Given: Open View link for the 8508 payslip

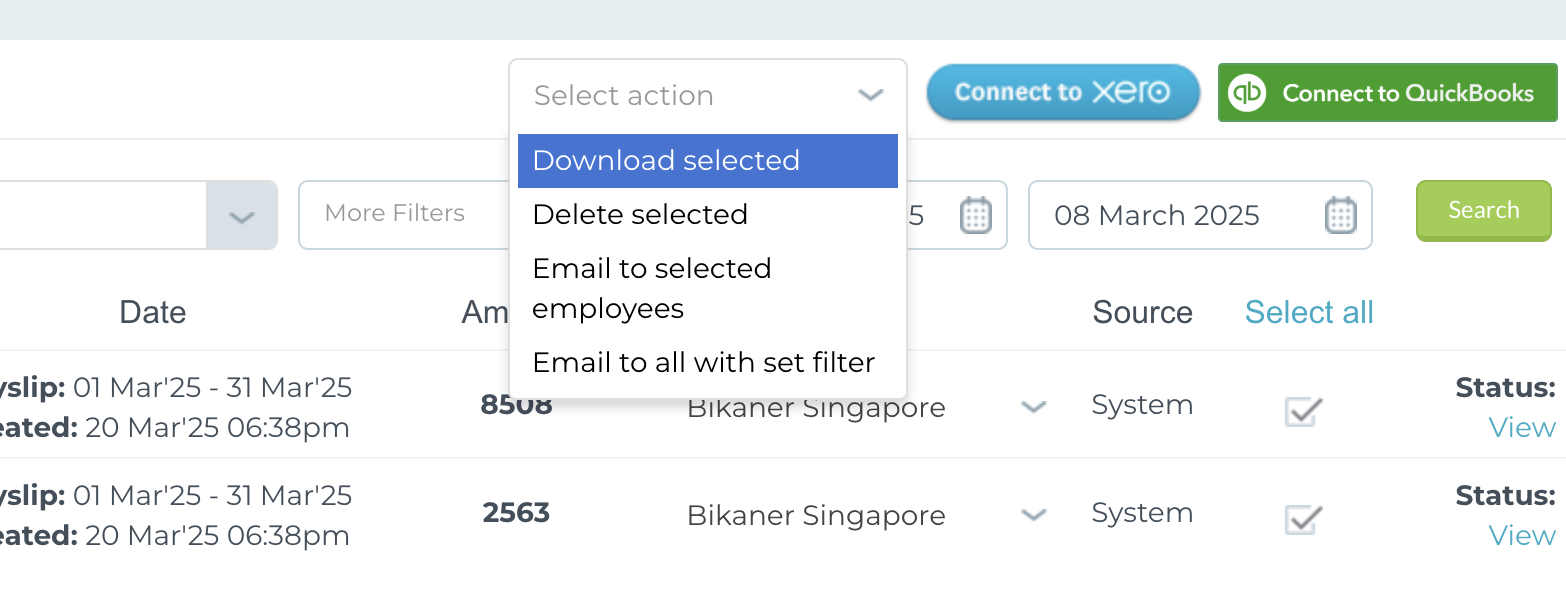Looking at the screenshot, I should (1521, 428).
